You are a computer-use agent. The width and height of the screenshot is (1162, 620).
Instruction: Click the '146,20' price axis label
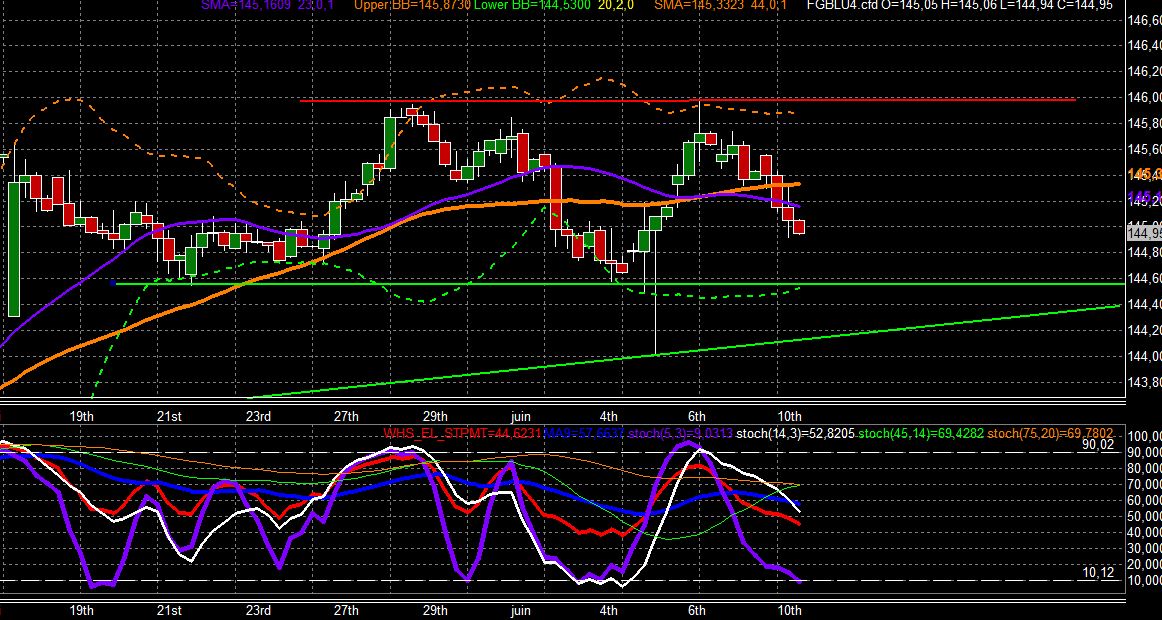[x=1143, y=71]
